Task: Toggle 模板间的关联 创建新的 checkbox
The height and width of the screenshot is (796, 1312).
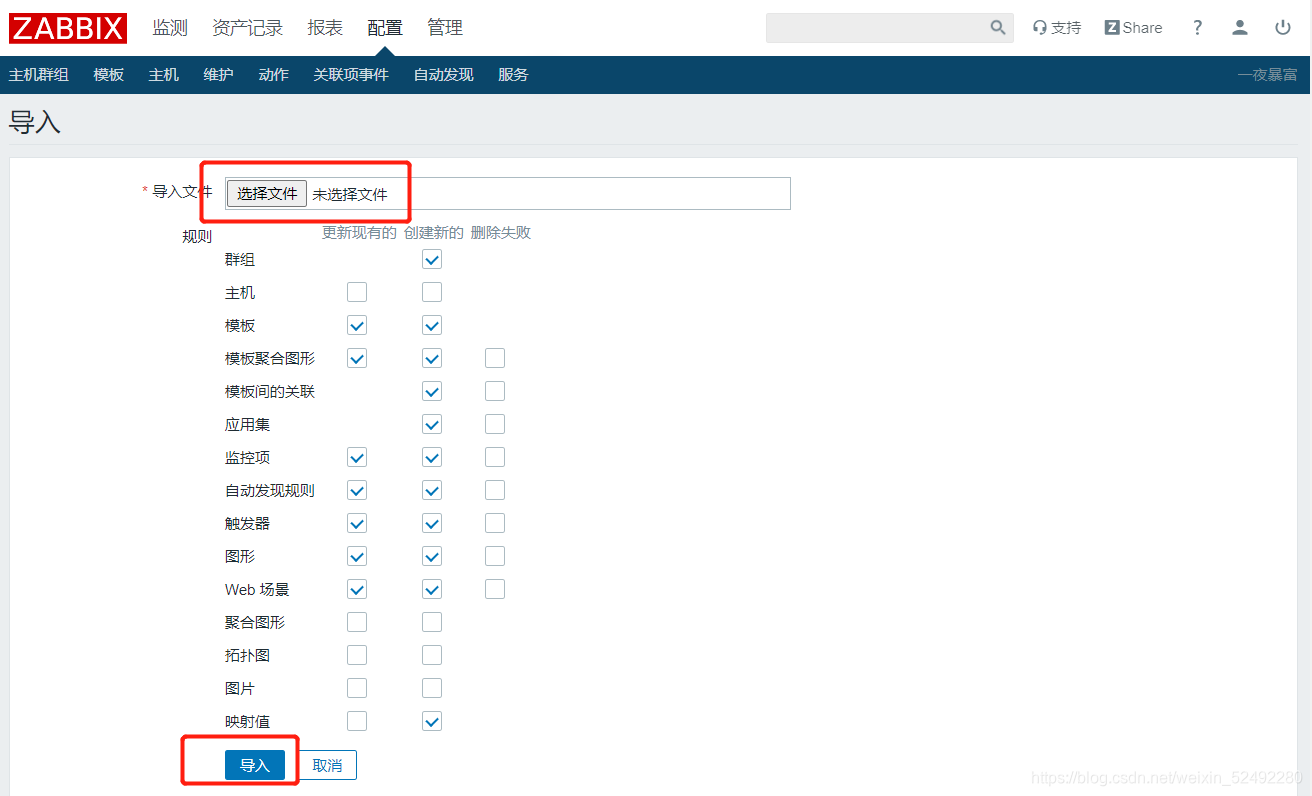Action: (x=432, y=391)
